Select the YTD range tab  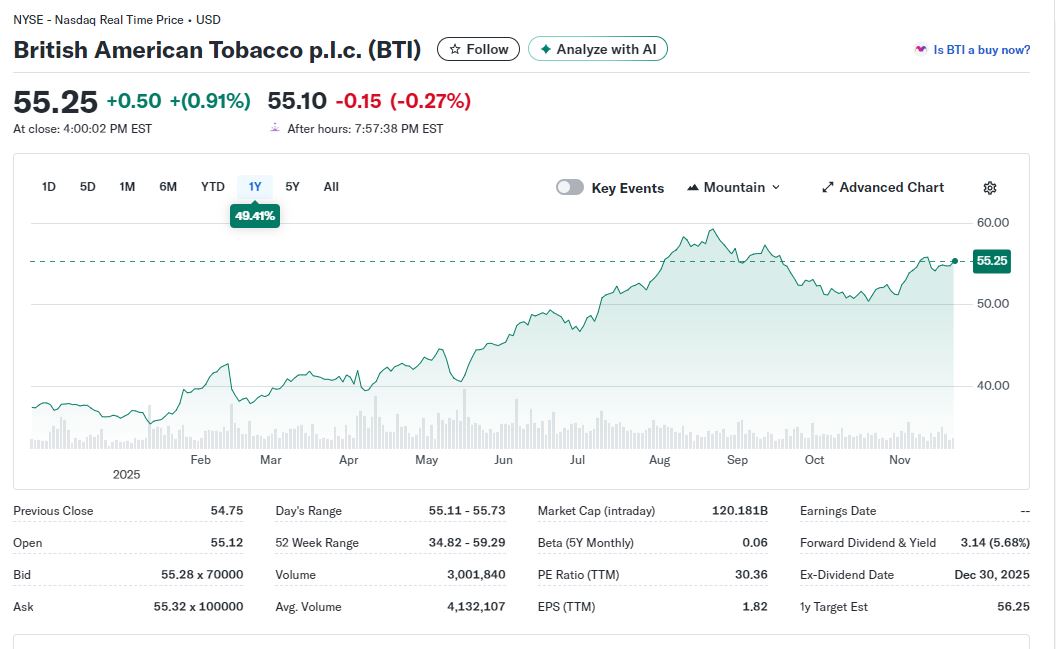pyautogui.click(x=213, y=187)
